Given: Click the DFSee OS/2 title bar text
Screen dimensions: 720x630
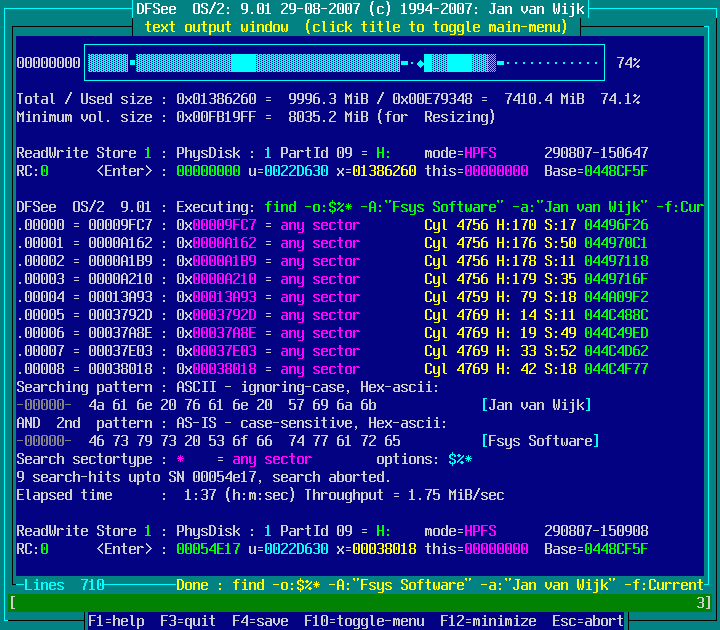Looking at the screenshot, I should pyautogui.click(x=360, y=9).
